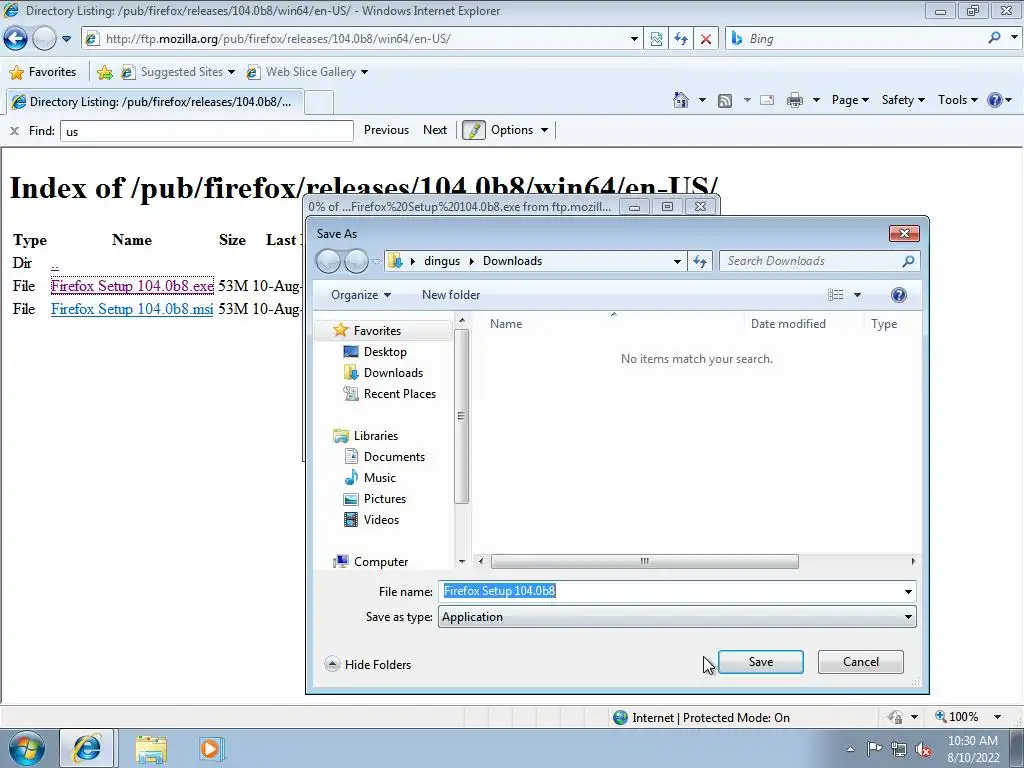
Task: Close the Find bar with X
Action: tap(14, 131)
